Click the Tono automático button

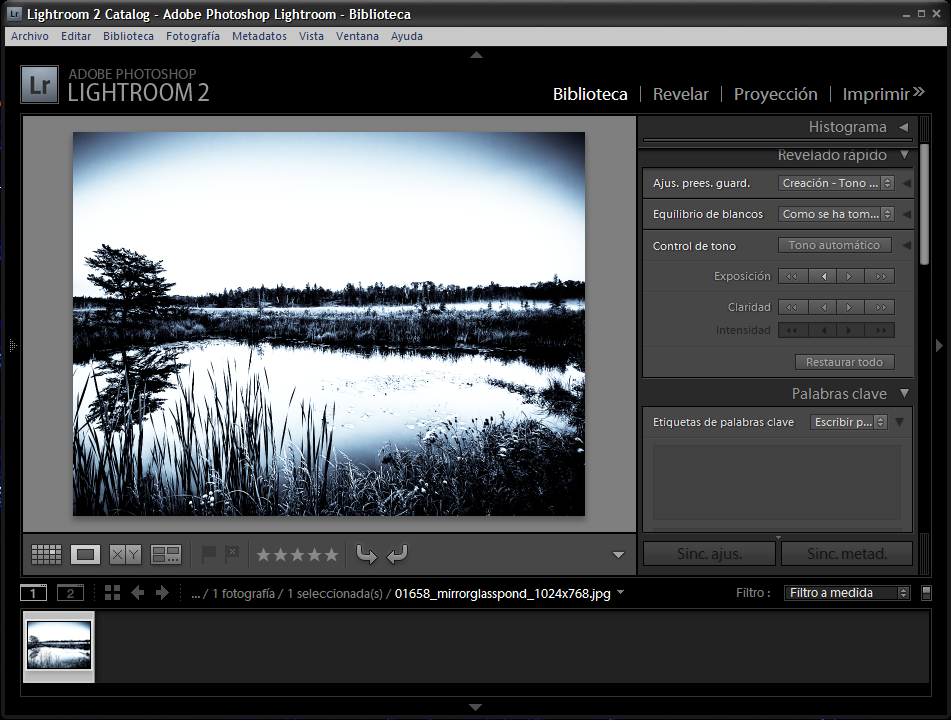tap(834, 245)
